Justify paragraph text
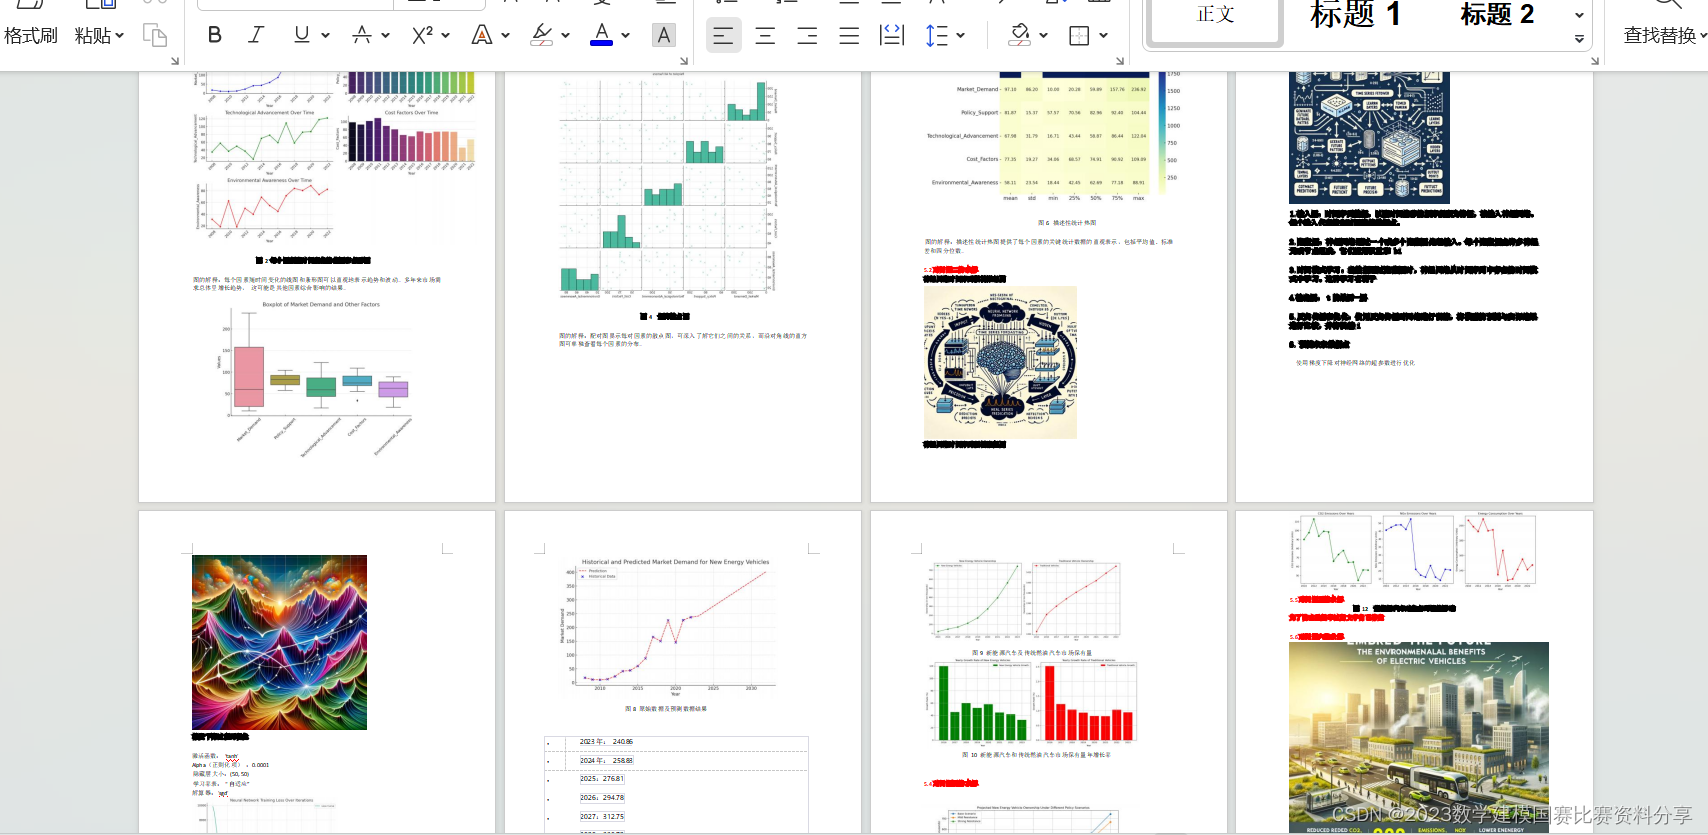This screenshot has width=1708, height=835. click(849, 35)
